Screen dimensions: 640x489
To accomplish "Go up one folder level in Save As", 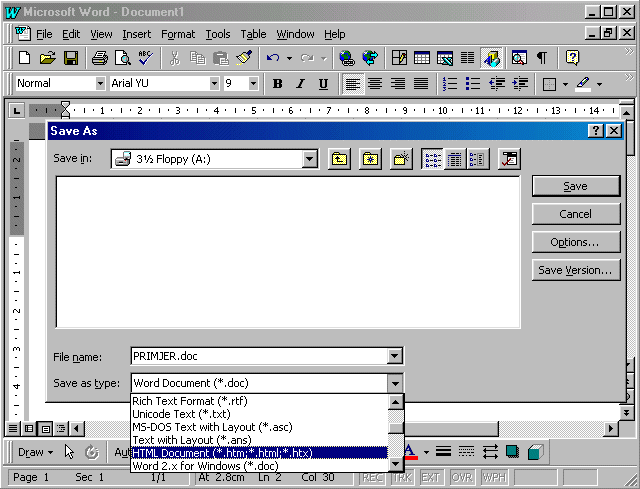I will click(339, 159).
